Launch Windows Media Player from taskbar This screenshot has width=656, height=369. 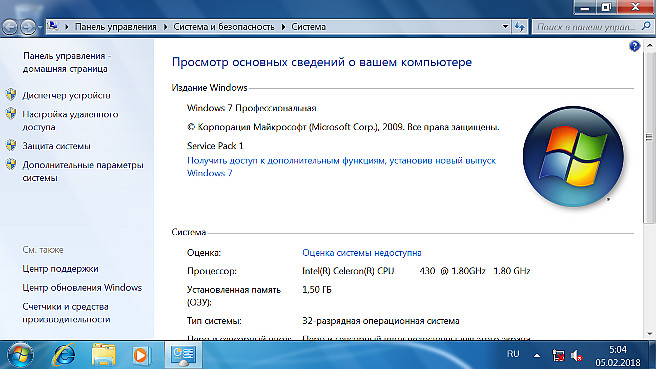(x=142, y=355)
